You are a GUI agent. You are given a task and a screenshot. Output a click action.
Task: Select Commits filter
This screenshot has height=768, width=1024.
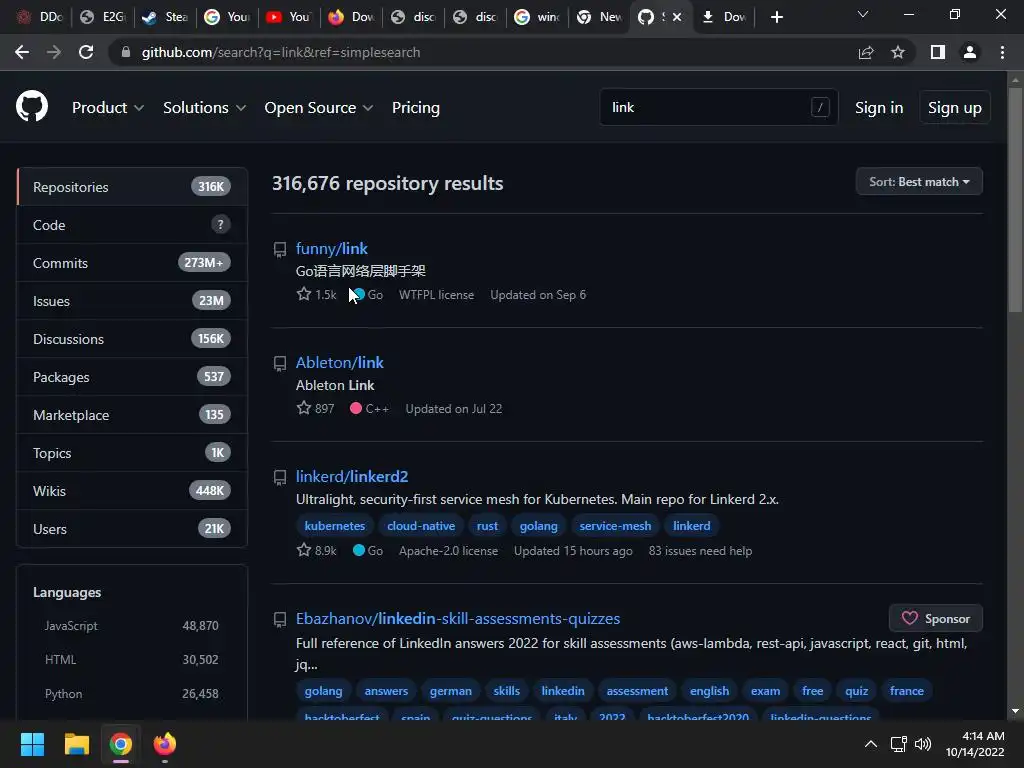click(132, 263)
